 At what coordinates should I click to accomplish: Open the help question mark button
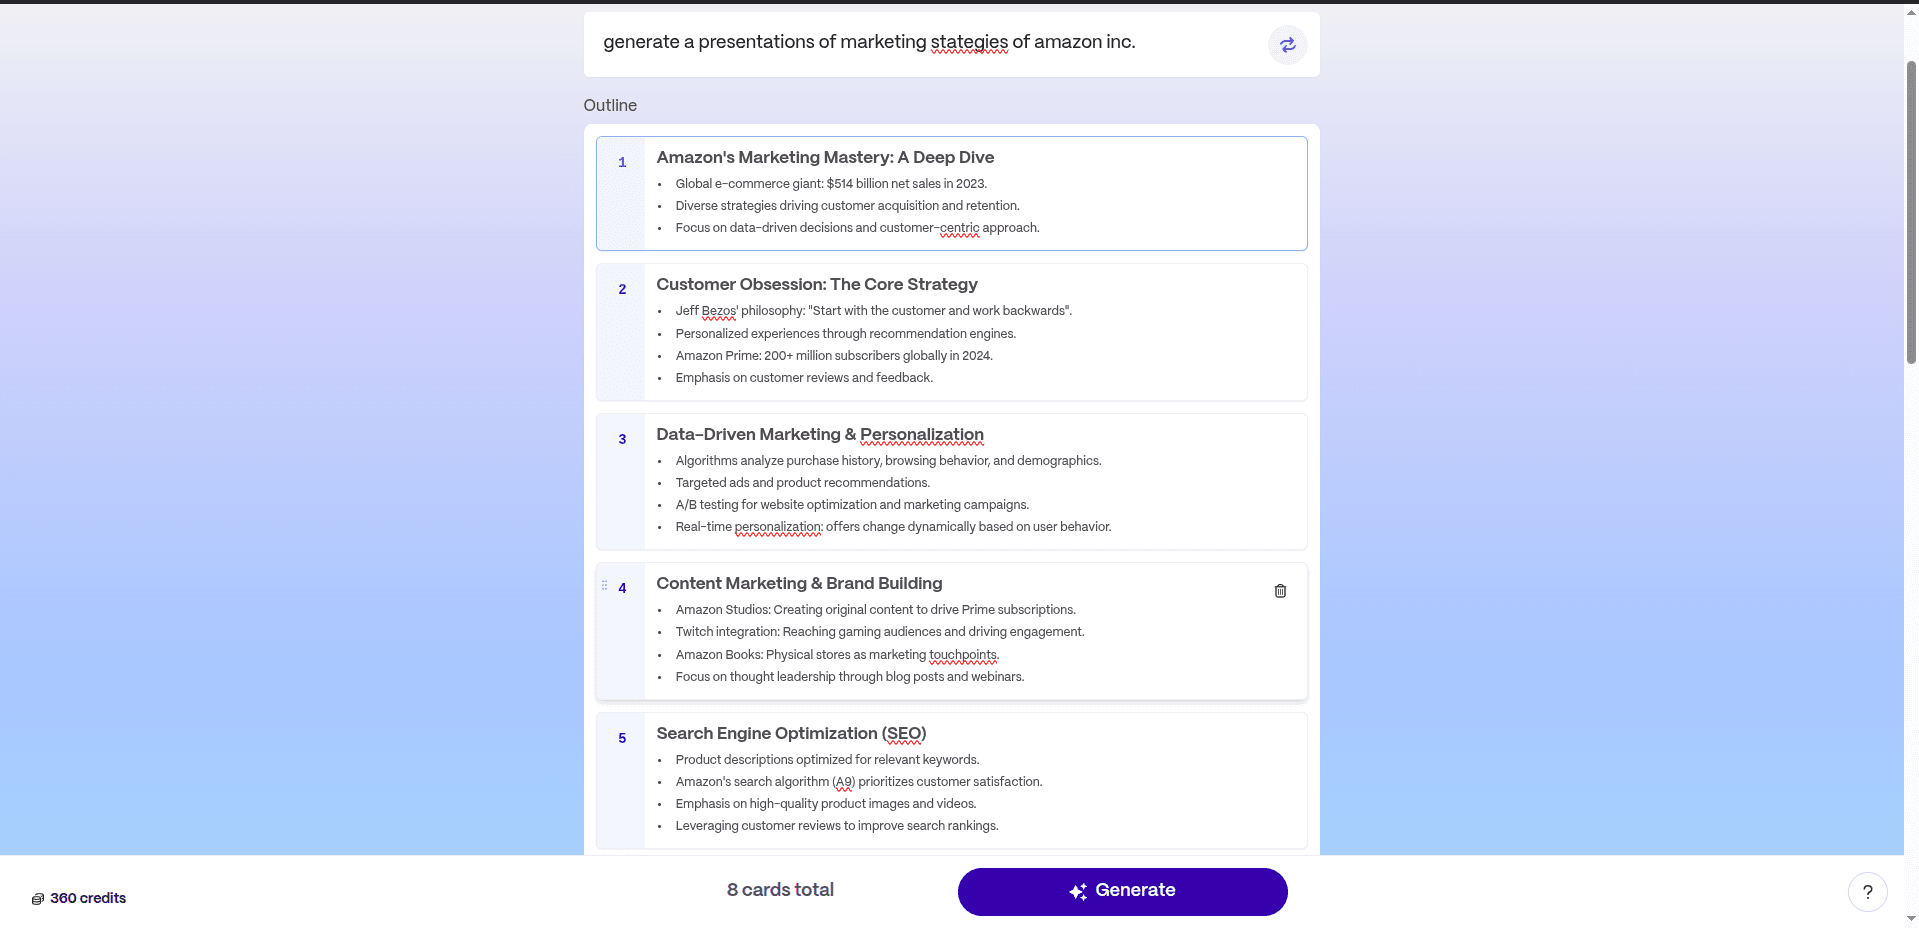coord(1867,892)
